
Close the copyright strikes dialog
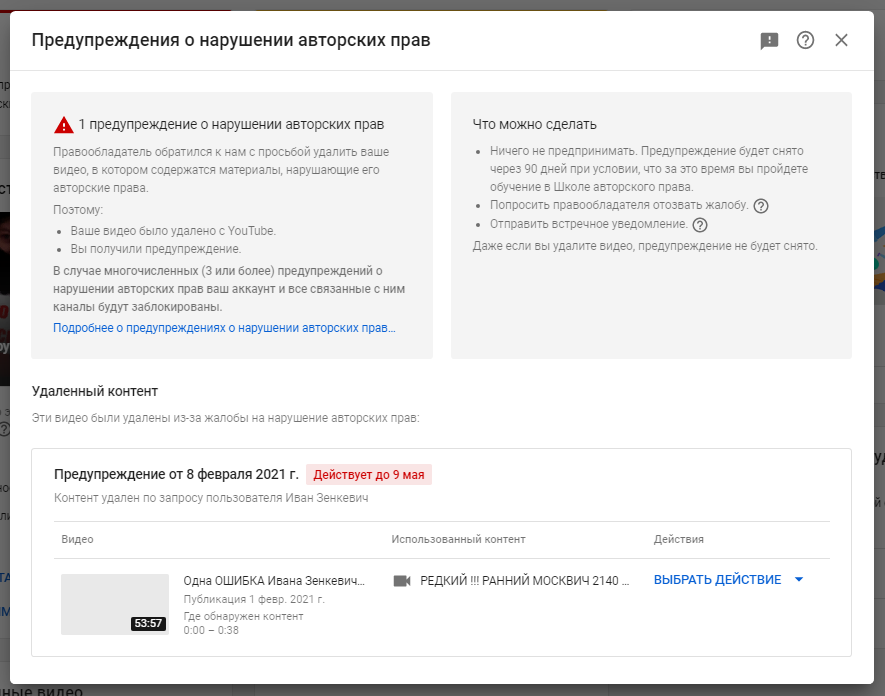point(841,40)
